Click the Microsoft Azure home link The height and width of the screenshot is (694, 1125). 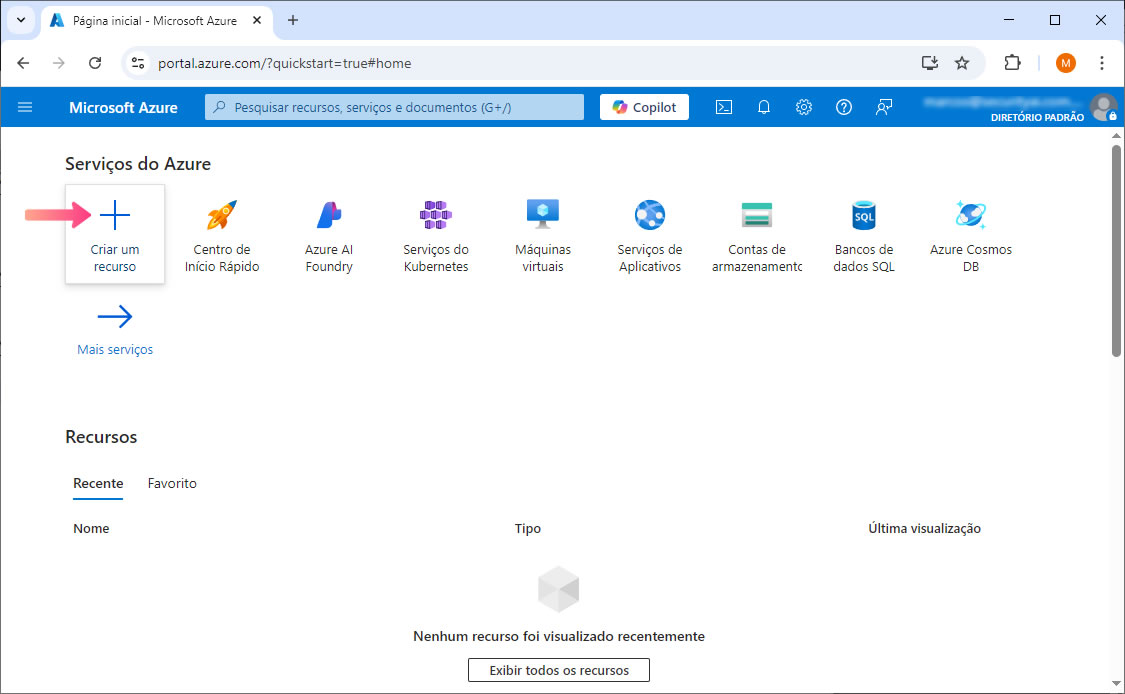pos(123,108)
